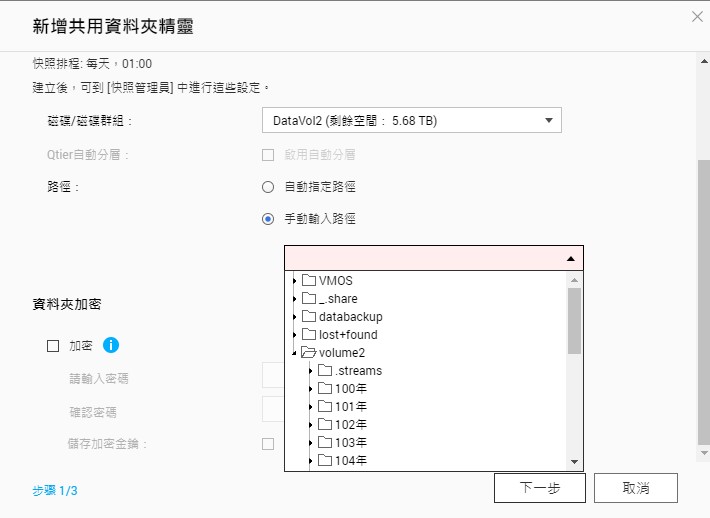Click the 取消 button
The image size is (710, 518).
pyautogui.click(x=635, y=488)
